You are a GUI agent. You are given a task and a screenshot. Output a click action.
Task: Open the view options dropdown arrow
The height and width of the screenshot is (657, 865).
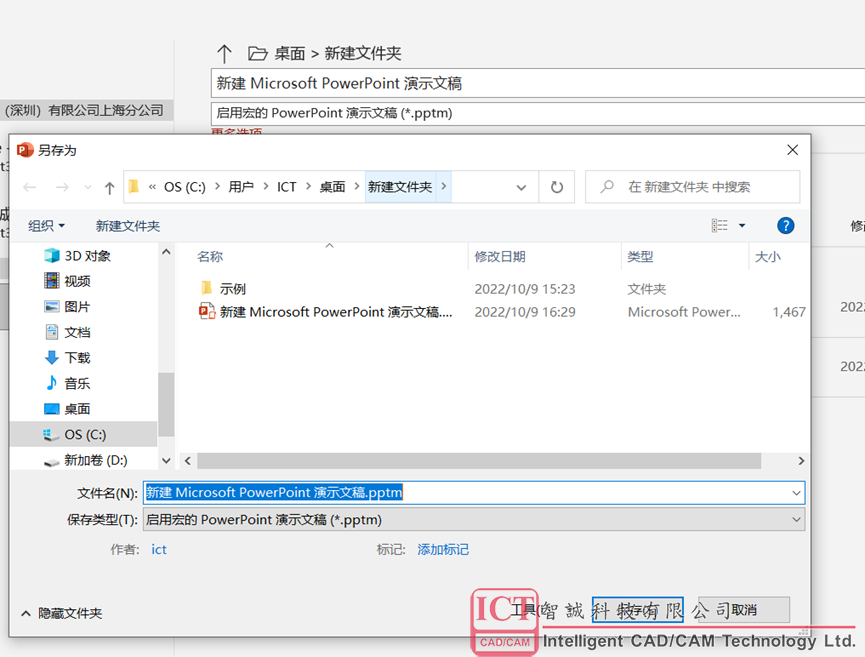click(x=742, y=225)
